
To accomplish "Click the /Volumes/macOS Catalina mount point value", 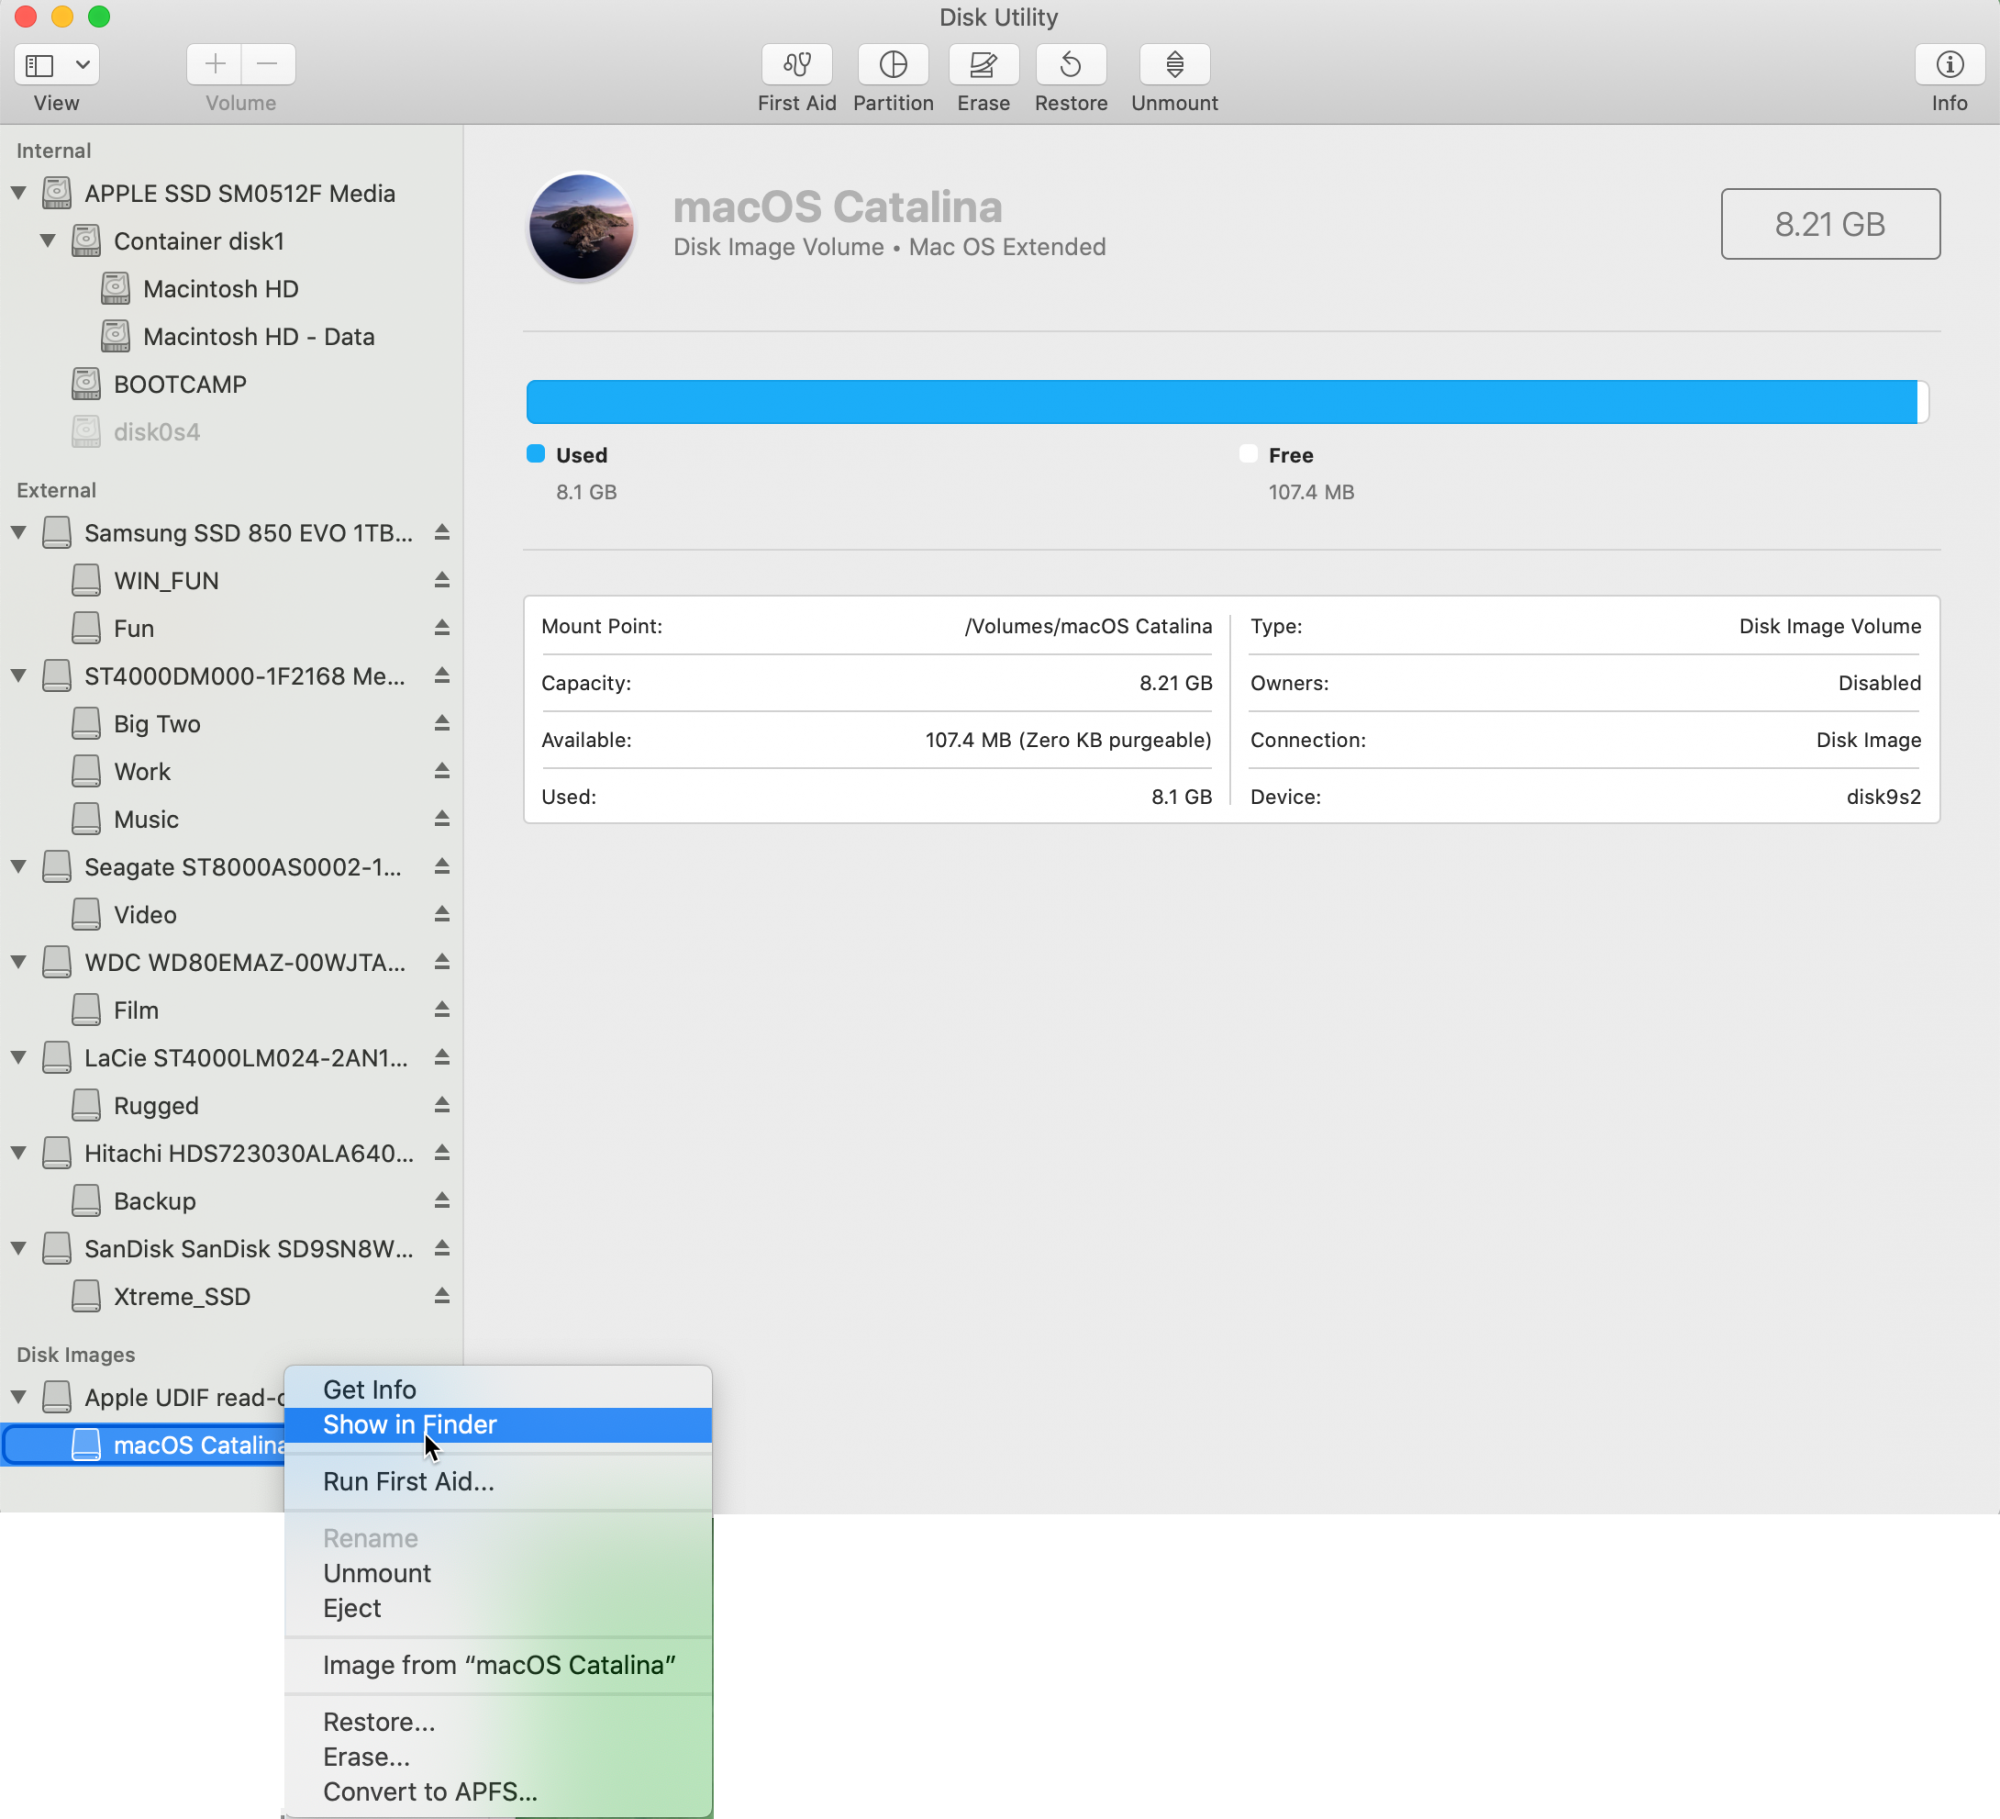I will 1088,626.
